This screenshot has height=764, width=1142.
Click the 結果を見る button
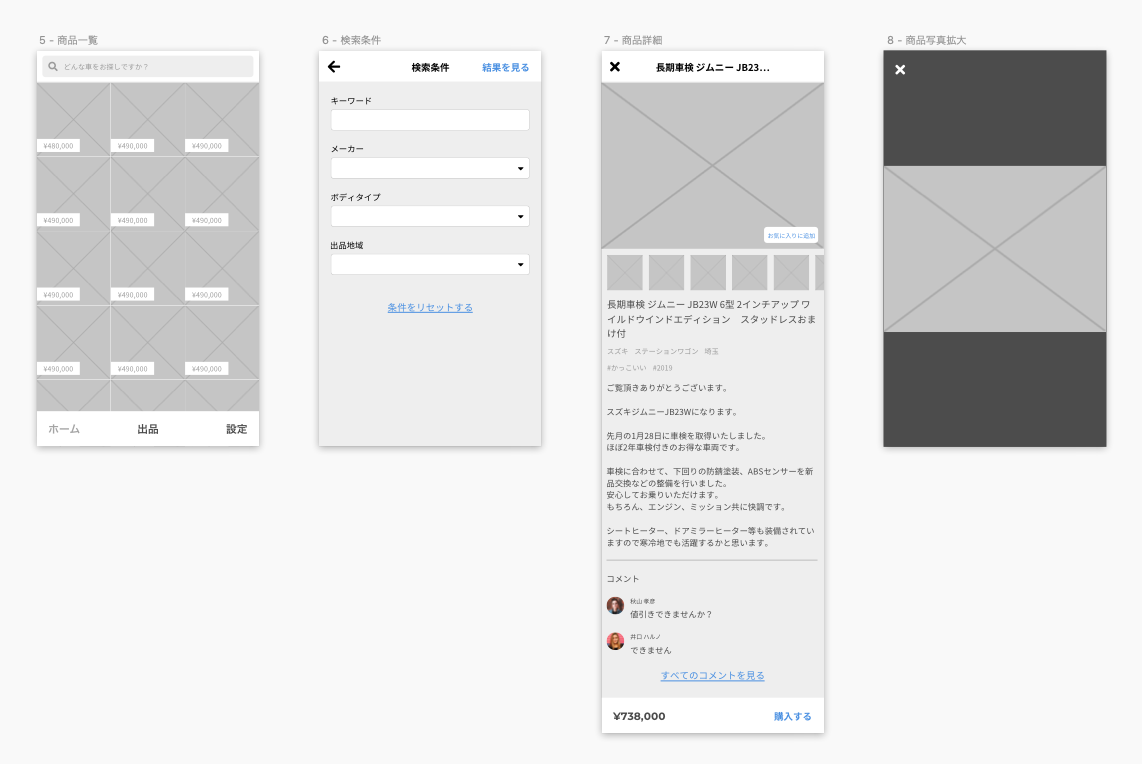point(505,68)
